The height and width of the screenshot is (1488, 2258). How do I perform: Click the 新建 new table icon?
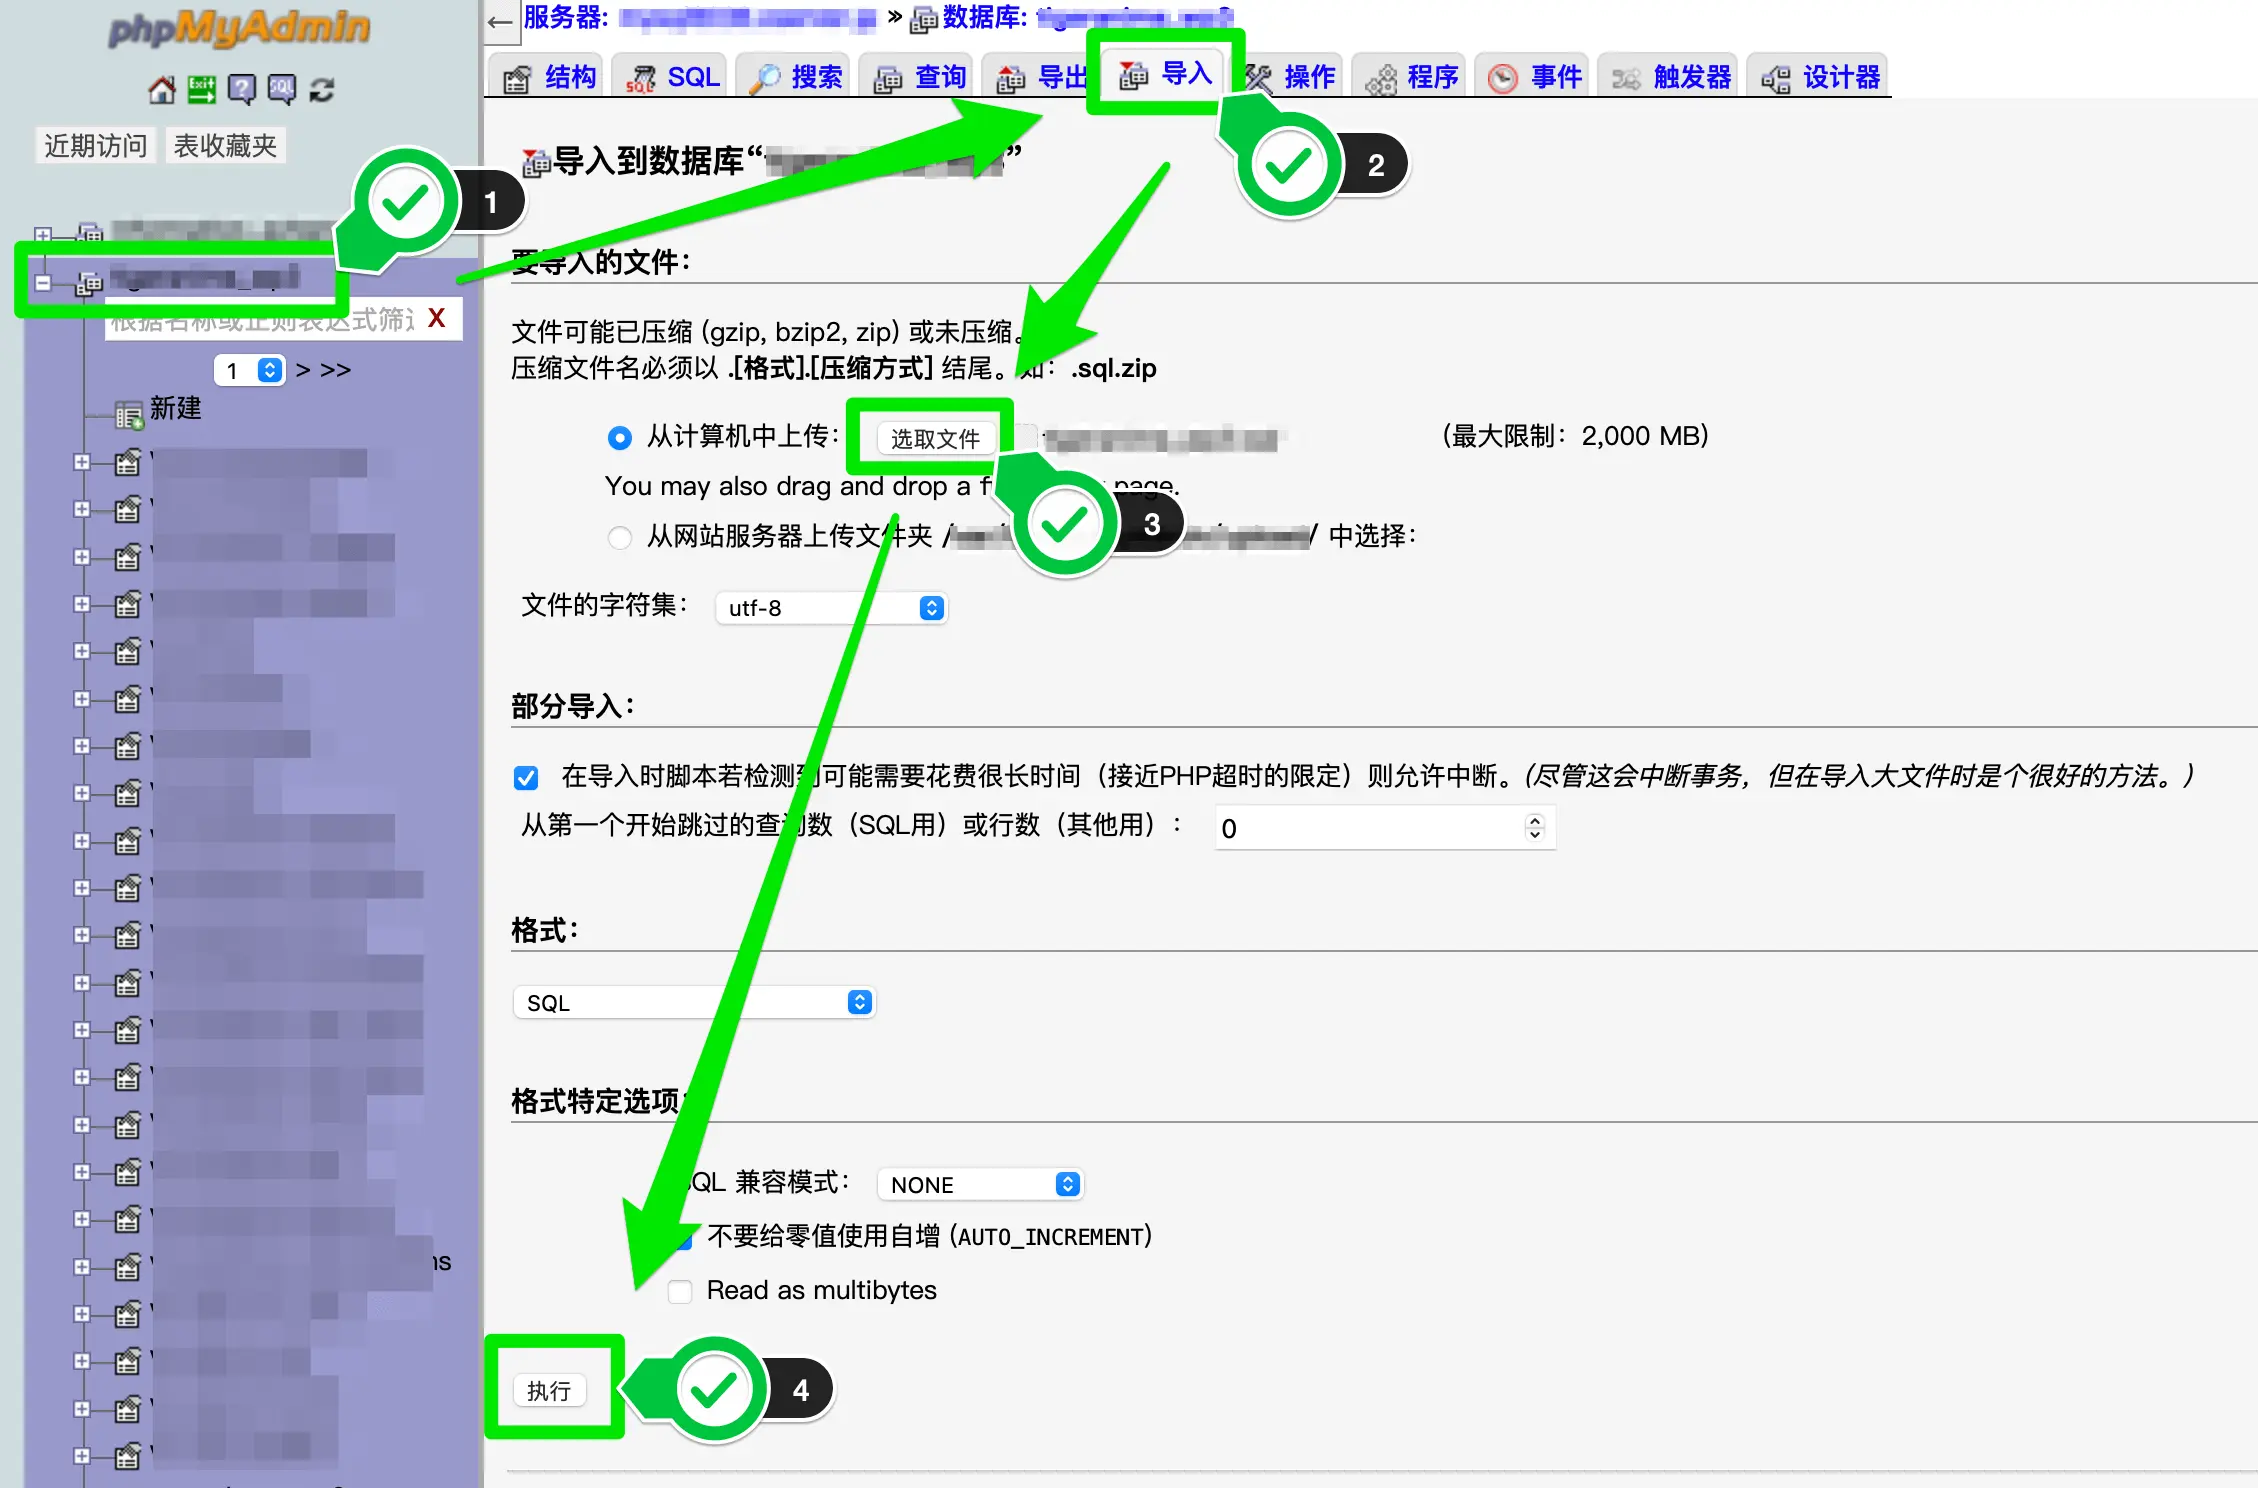(x=129, y=414)
